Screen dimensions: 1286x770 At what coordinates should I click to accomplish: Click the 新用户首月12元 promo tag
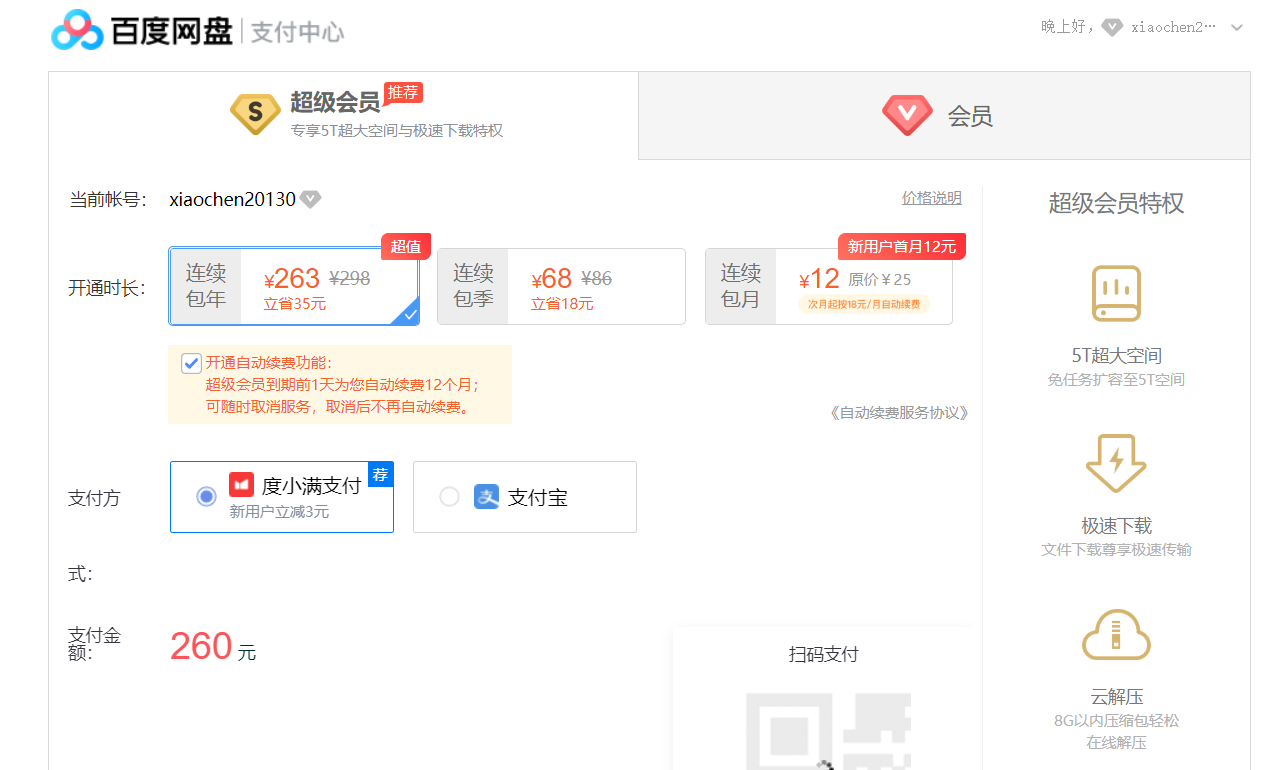(x=902, y=246)
